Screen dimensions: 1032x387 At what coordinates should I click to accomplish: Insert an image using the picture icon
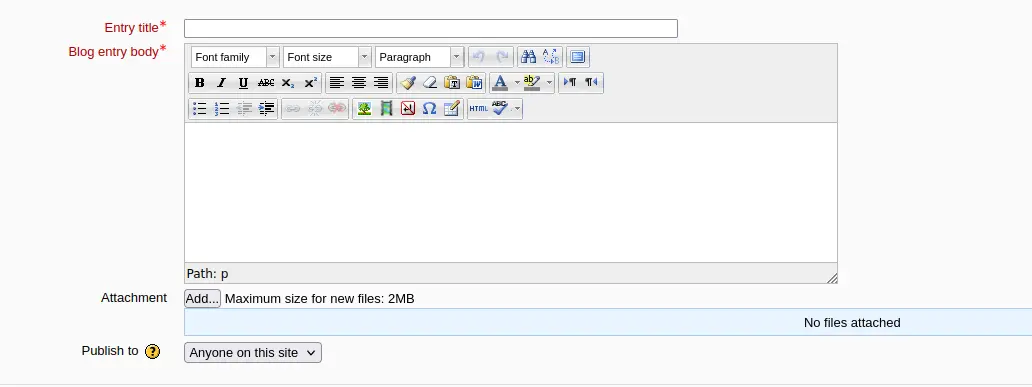tap(364, 109)
